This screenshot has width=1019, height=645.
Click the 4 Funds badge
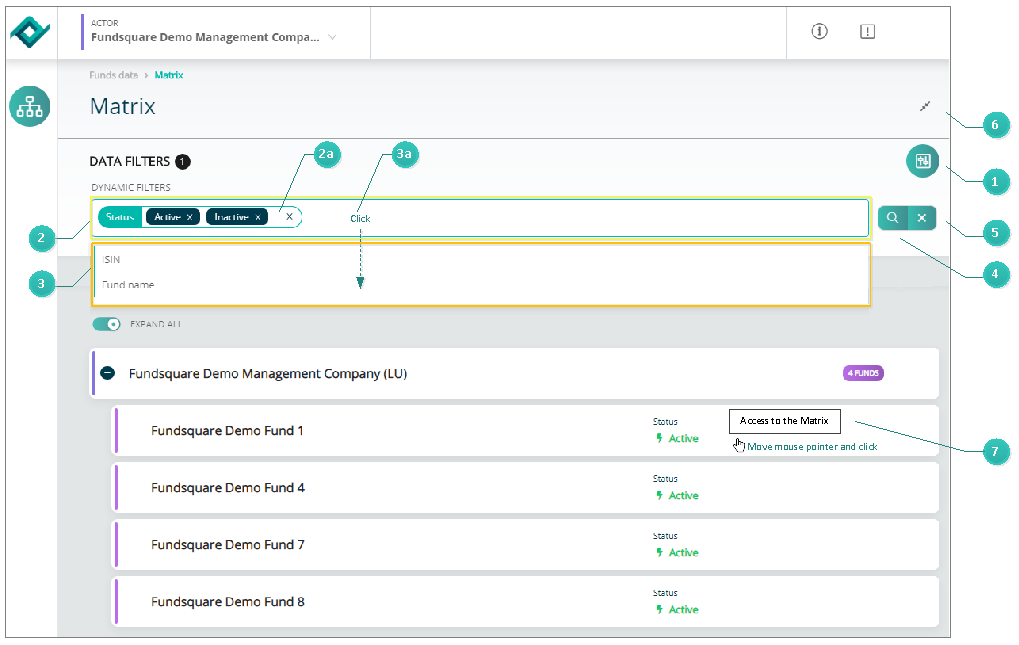coord(863,373)
